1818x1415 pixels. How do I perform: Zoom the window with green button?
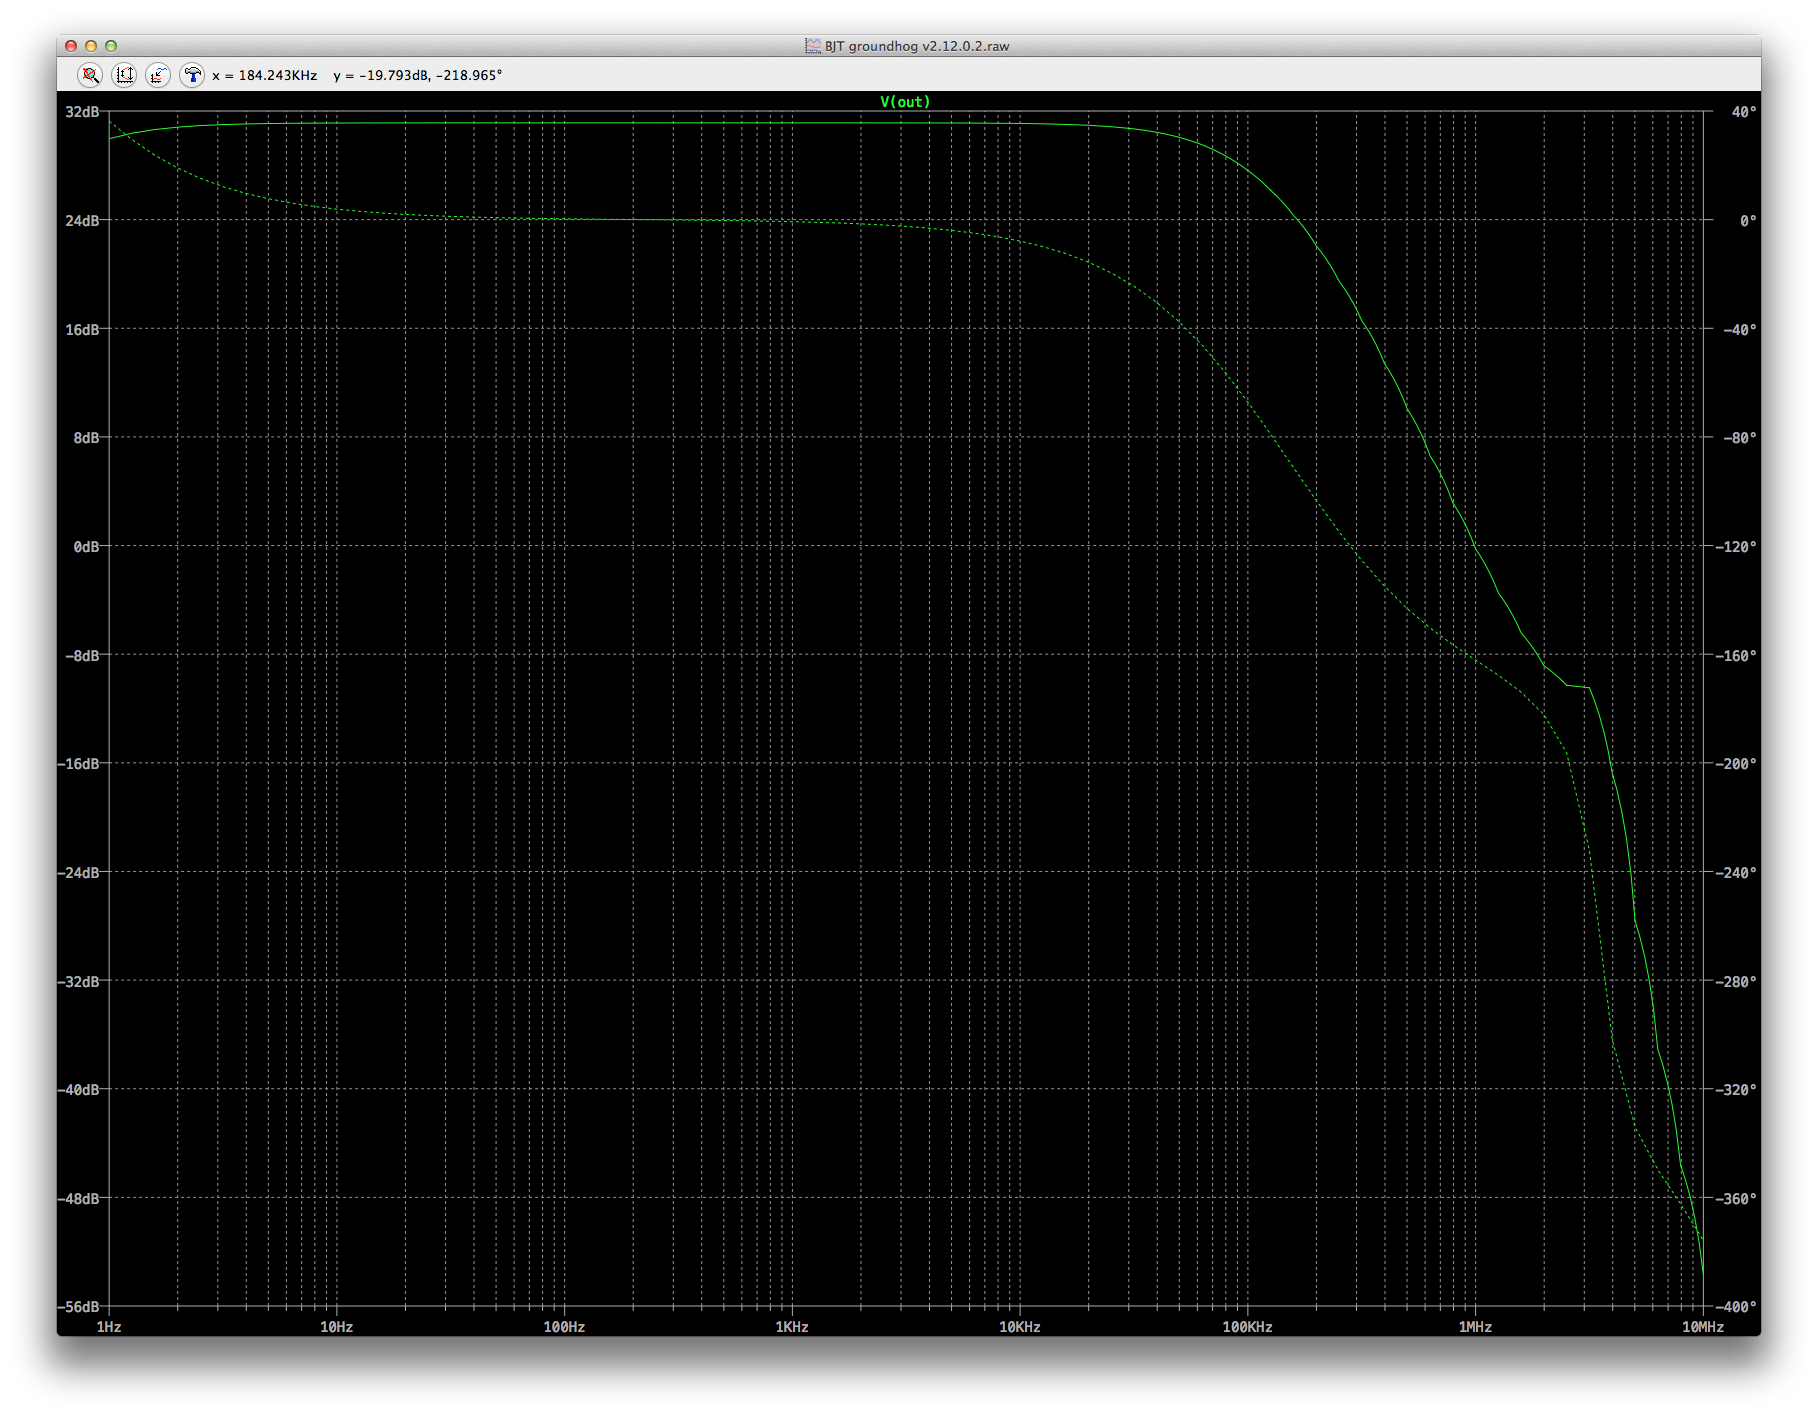[x=111, y=46]
